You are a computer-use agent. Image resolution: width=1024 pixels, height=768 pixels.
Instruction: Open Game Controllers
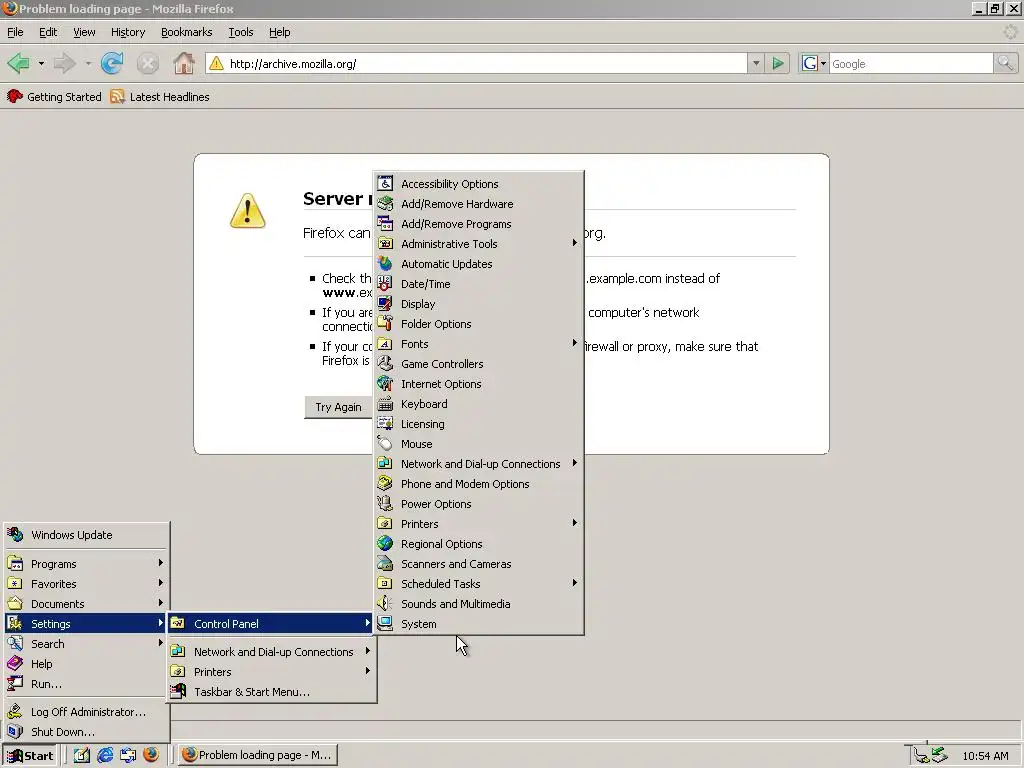pyautogui.click(x=479, y=364)
